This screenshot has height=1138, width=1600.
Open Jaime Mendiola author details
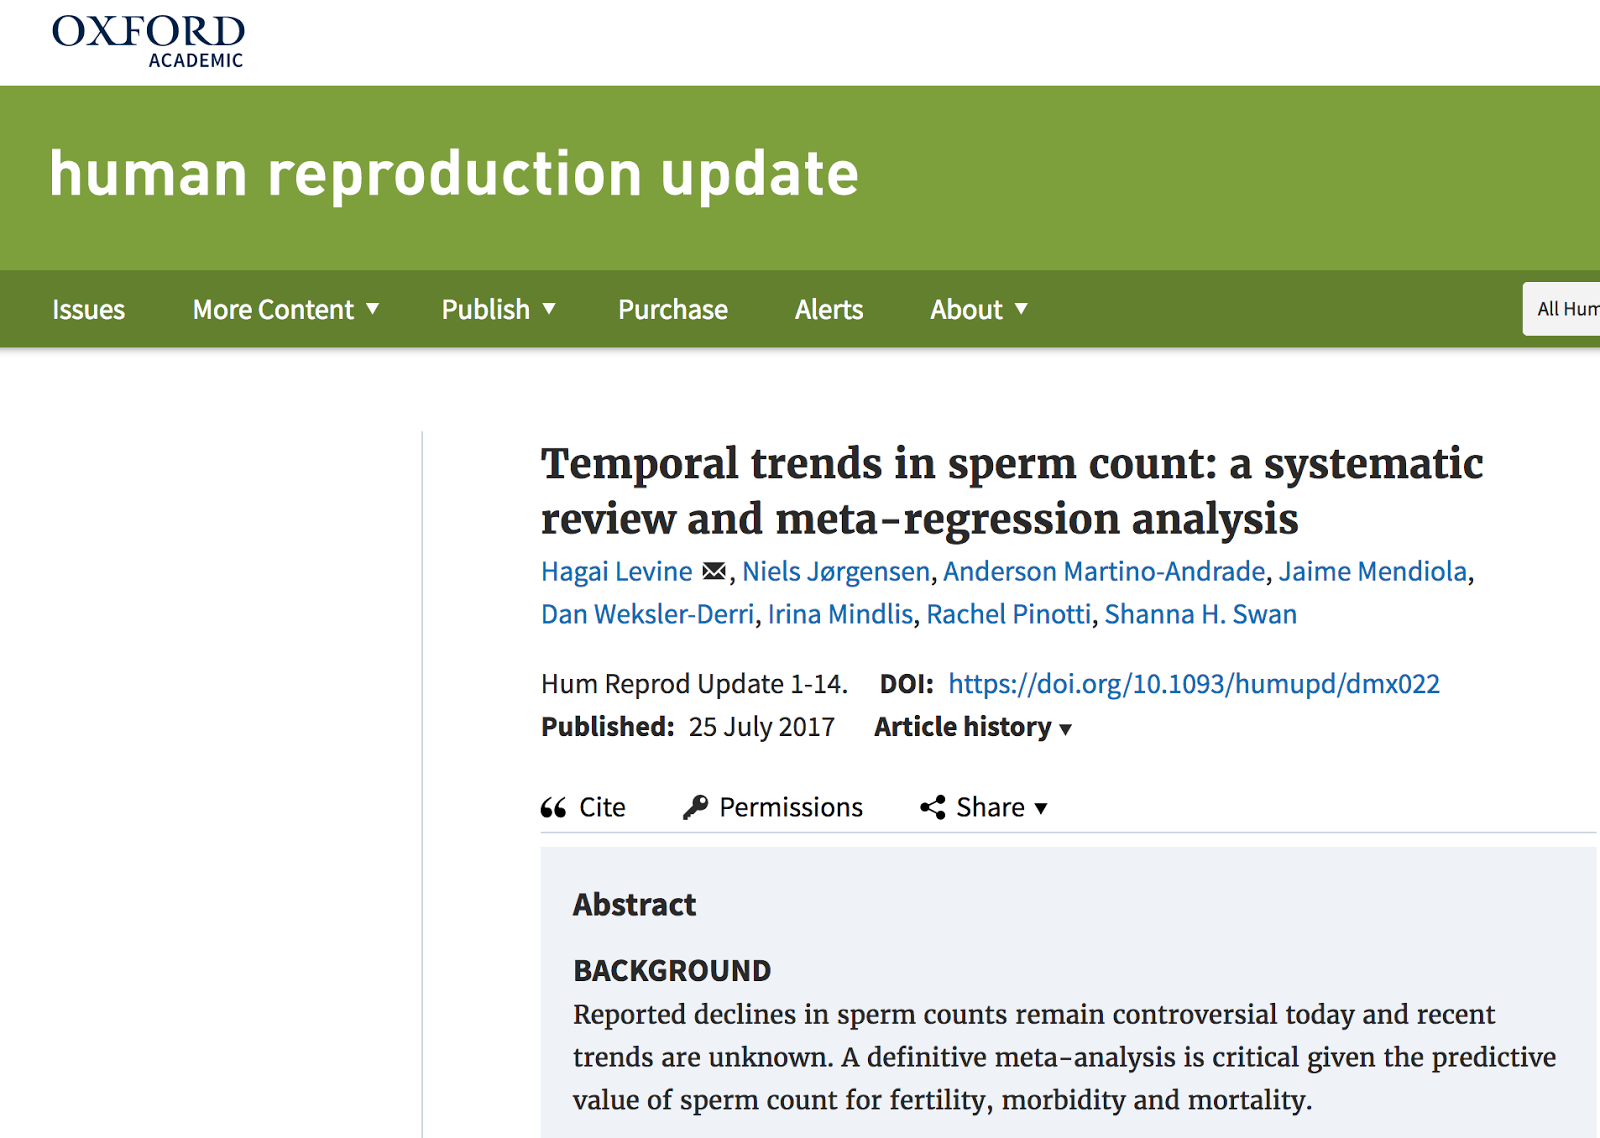coord(1372,571)
